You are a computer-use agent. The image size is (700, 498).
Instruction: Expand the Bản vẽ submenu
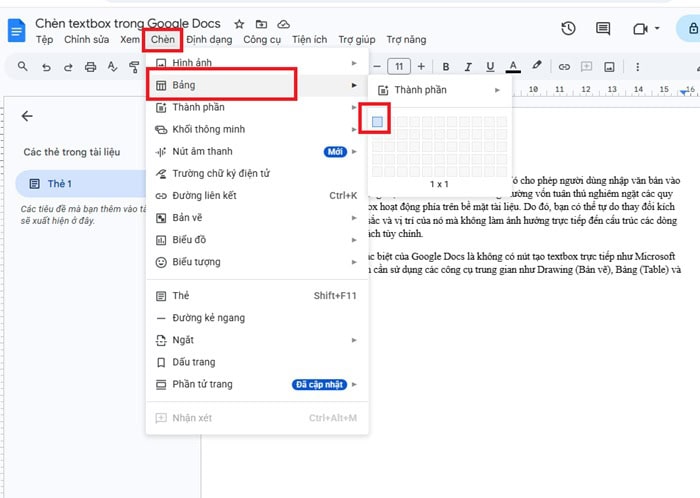pos(257,218)
